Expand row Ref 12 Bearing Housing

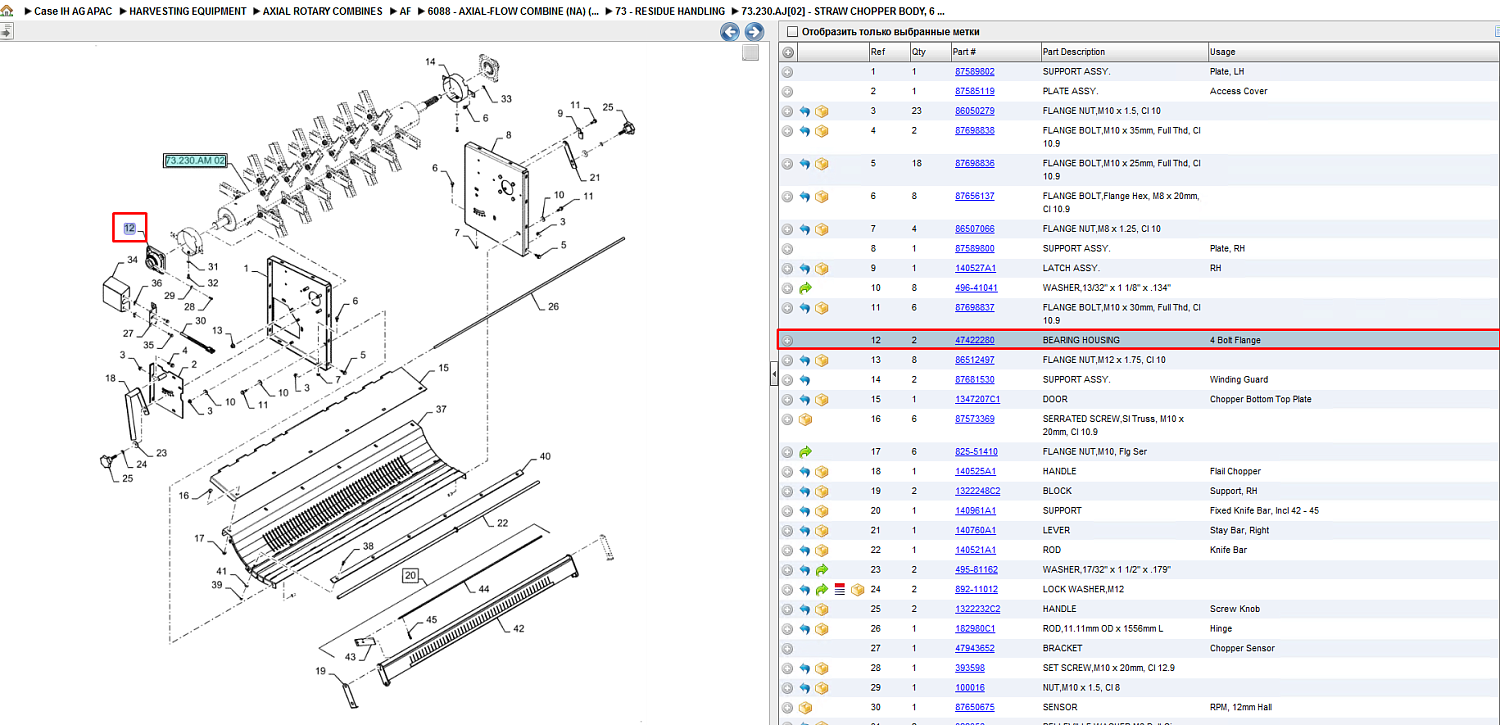788,340
